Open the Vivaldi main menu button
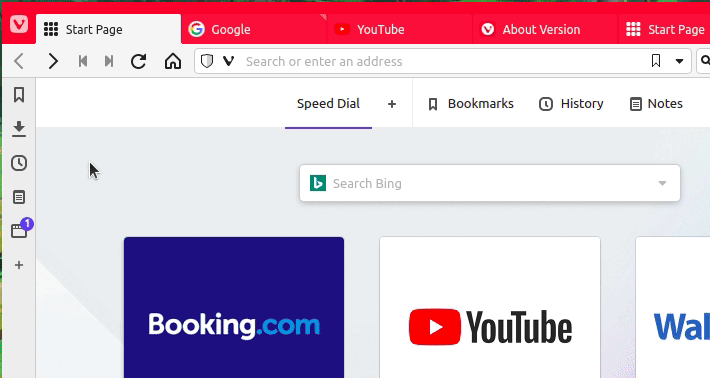Screen dimensions: 710x378 point(19,24)
